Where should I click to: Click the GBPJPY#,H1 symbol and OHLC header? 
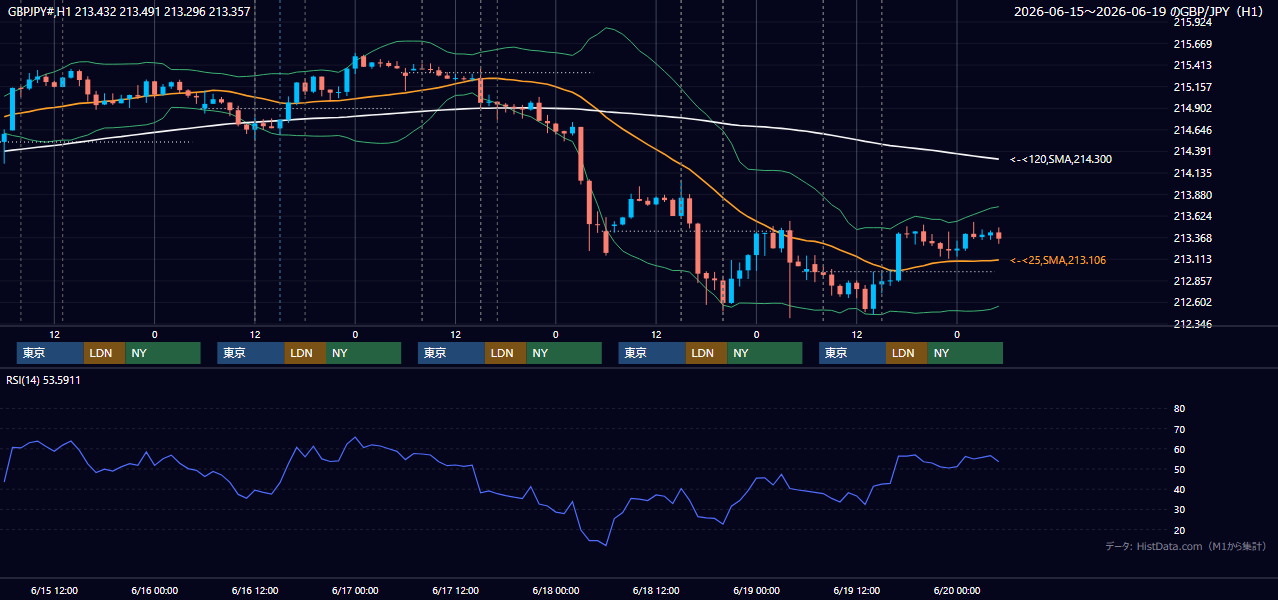[x=129, y=12]
